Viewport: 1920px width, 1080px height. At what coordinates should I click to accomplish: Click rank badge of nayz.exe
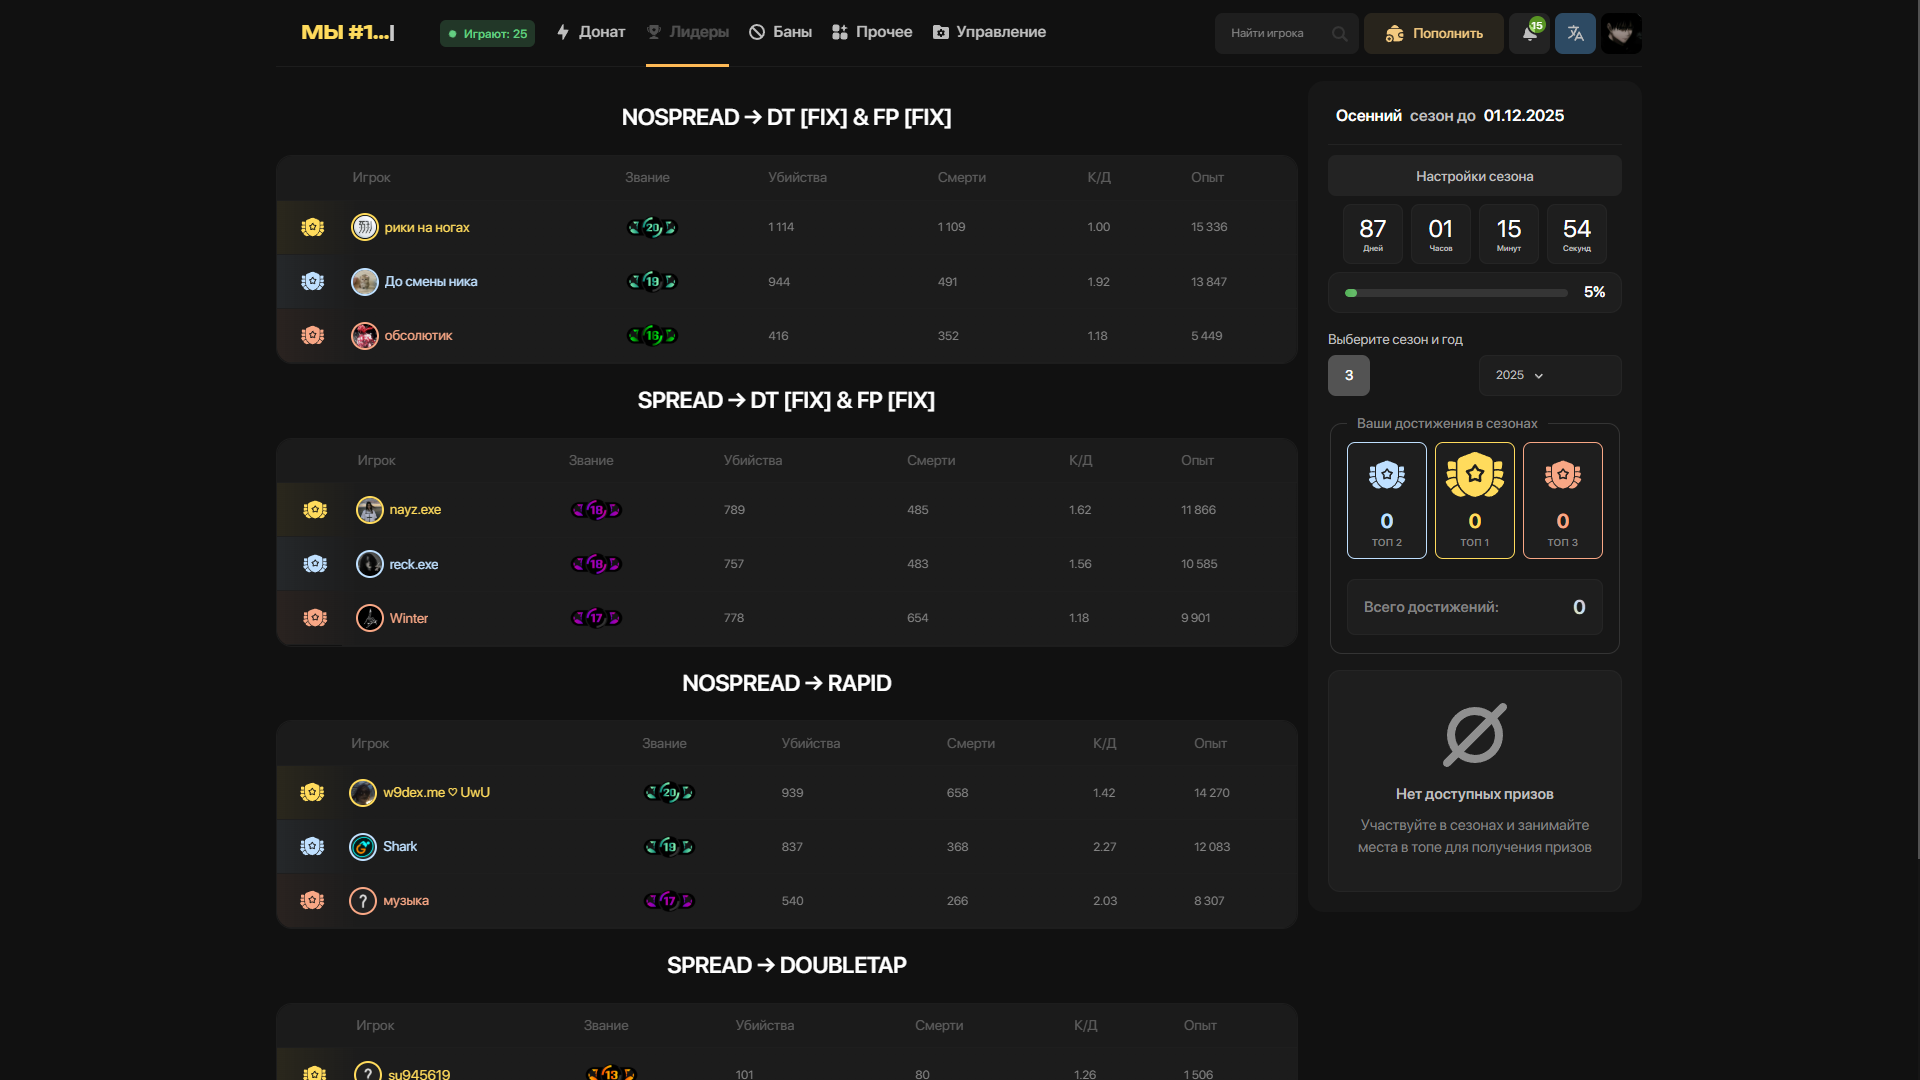pyautogui.click(x=597, y=509)
